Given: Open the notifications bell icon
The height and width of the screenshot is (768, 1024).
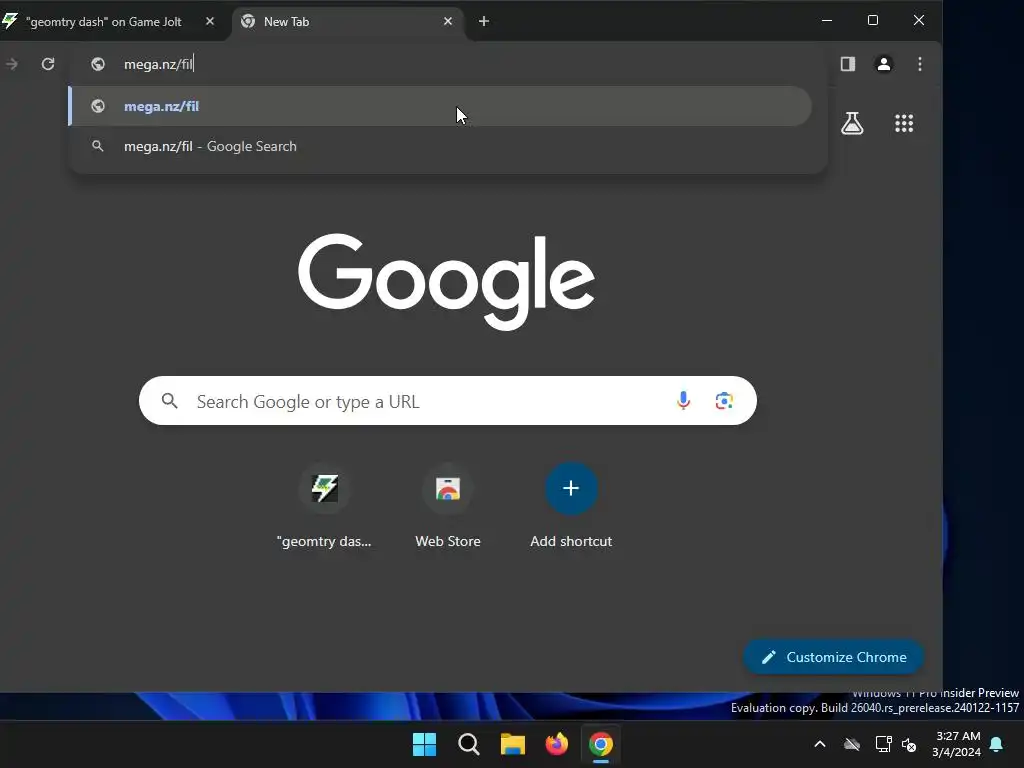Looking at the screenshot, I should point(997,744).
